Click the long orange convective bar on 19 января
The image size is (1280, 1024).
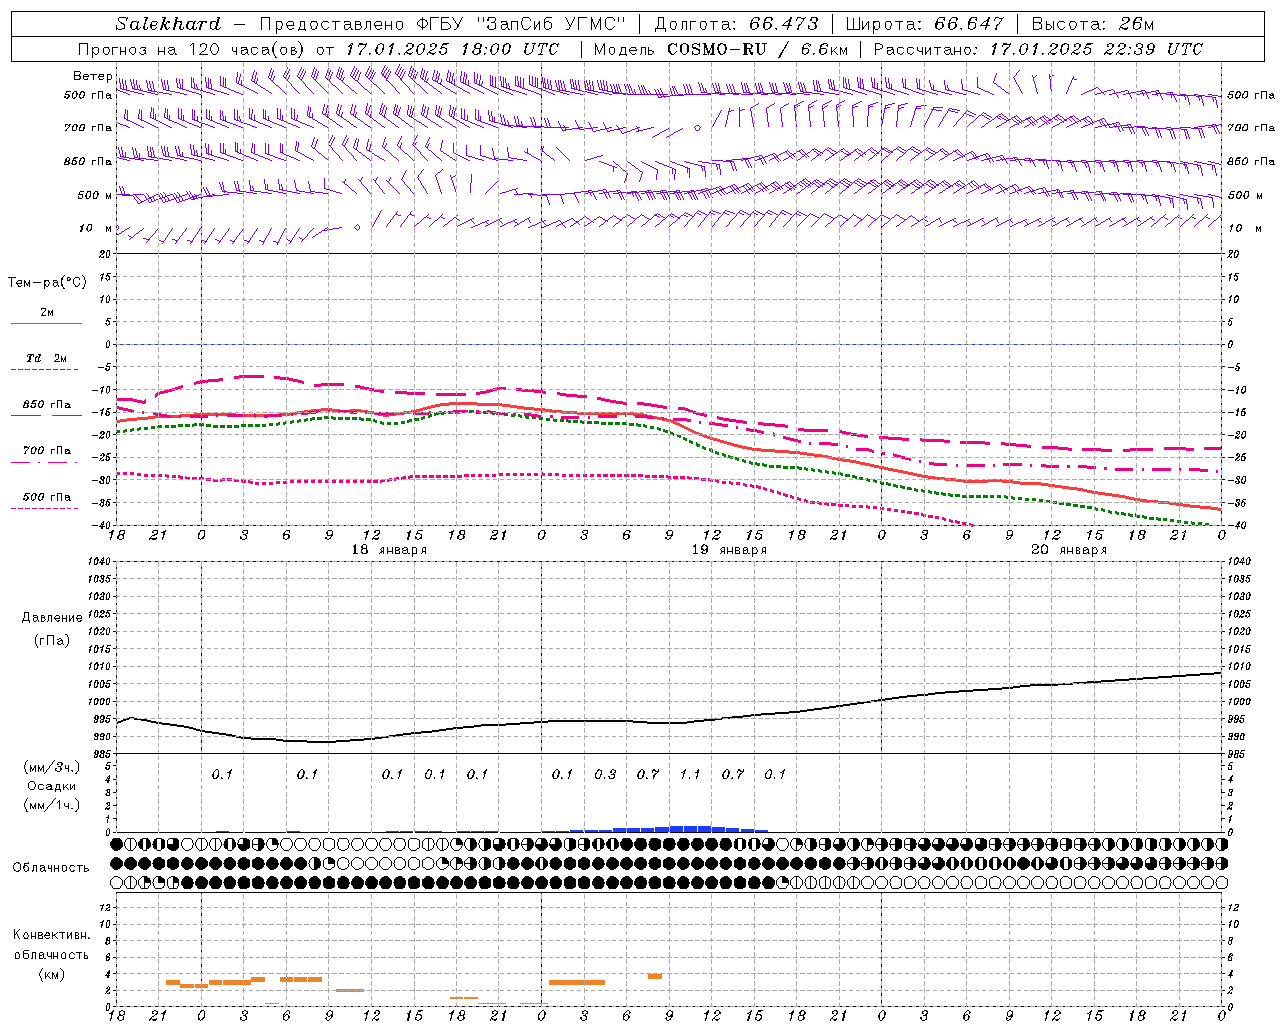(577, 982)
